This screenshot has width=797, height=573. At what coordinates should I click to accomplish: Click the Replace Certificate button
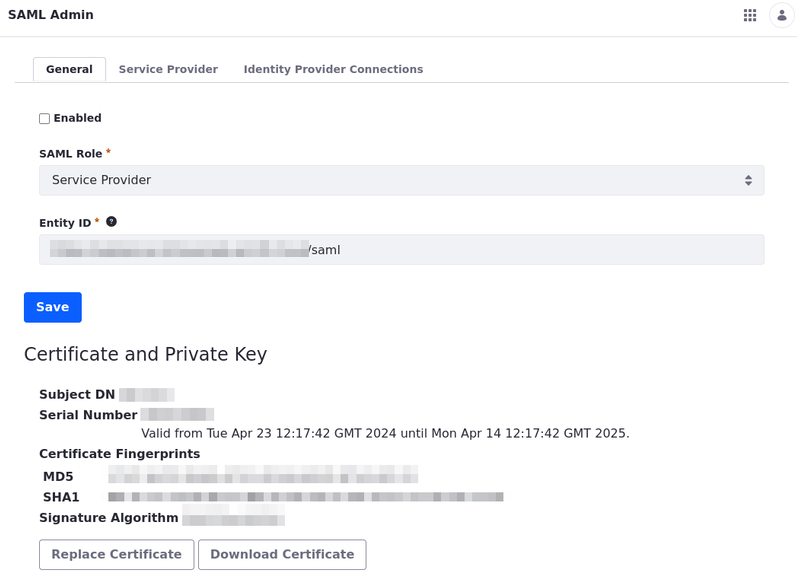tap(116, 555)
